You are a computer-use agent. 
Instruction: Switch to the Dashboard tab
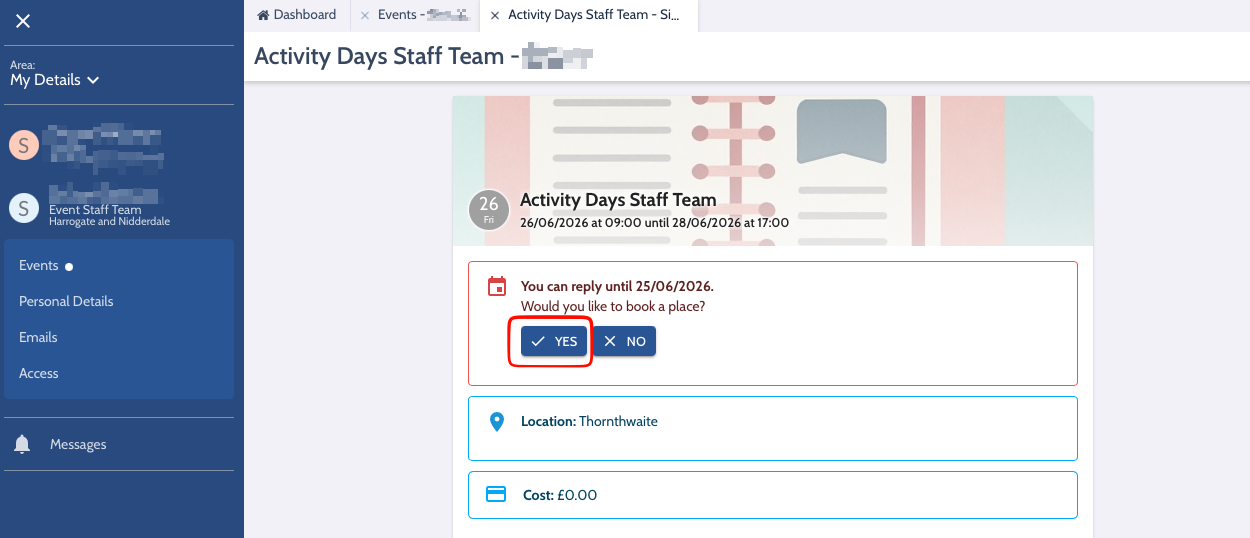297,15
